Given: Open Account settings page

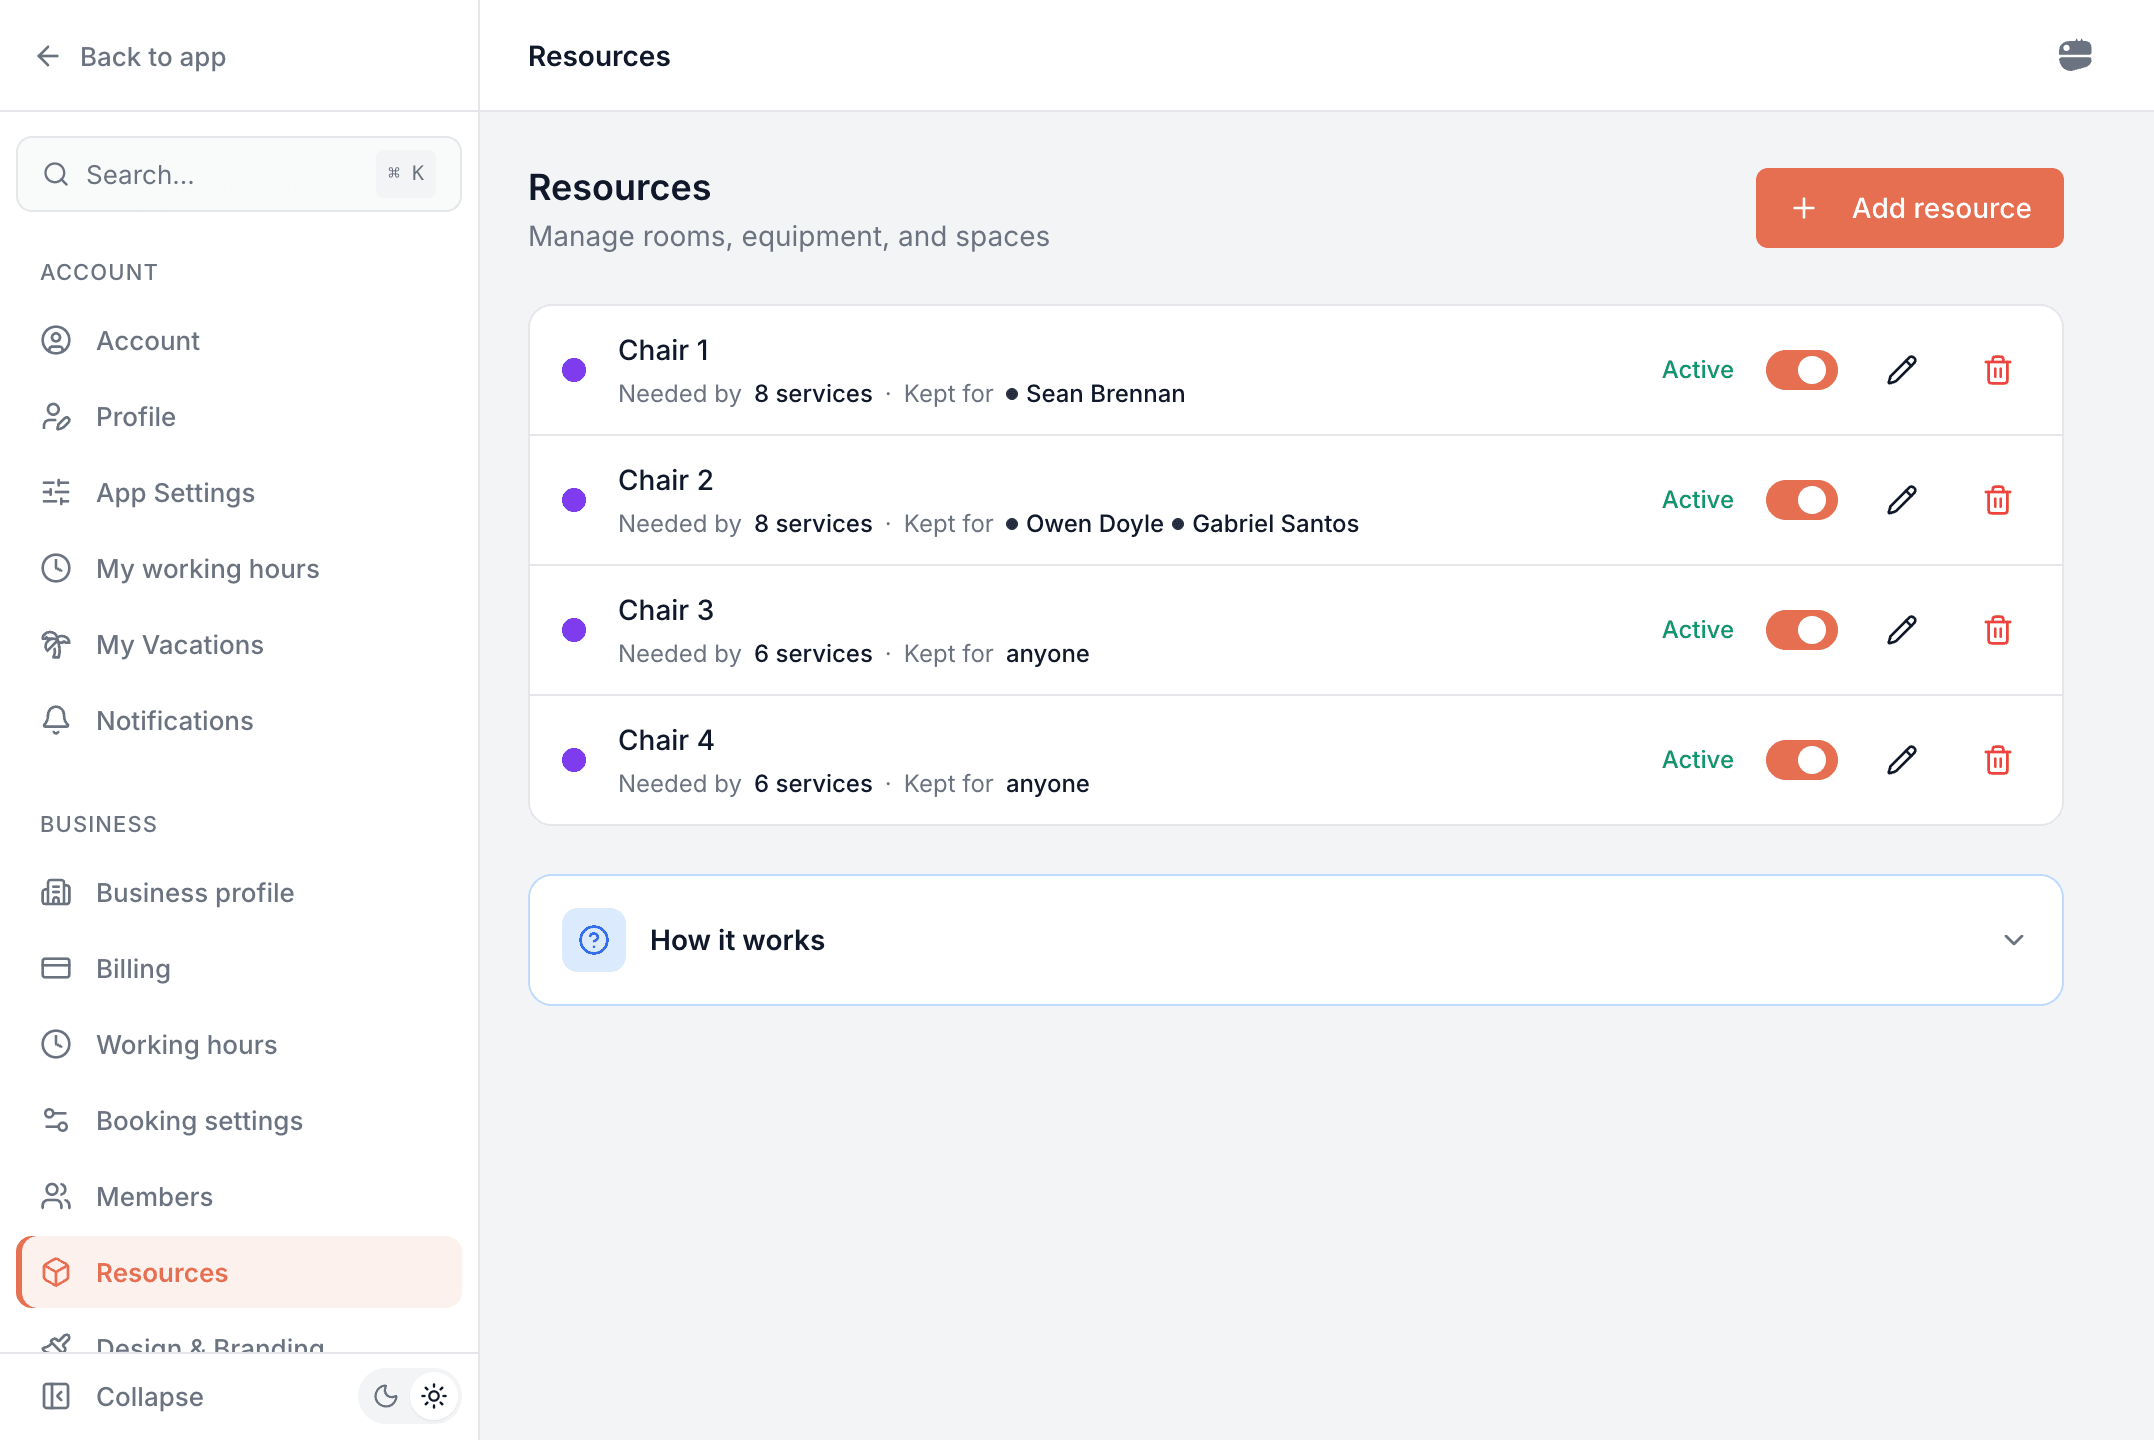Looking at the screenshot, I should [x=238, y=341].
